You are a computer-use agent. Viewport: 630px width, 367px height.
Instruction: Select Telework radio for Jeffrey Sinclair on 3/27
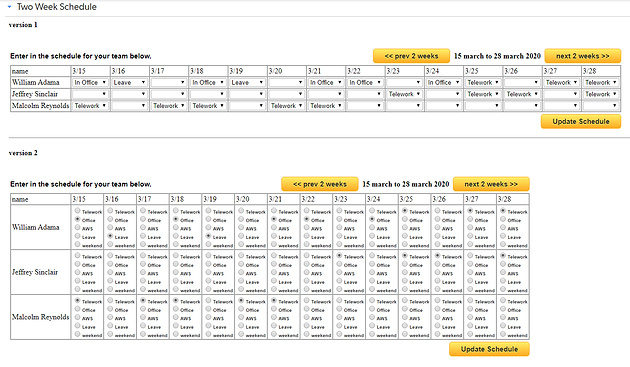(x=470, y=256)
